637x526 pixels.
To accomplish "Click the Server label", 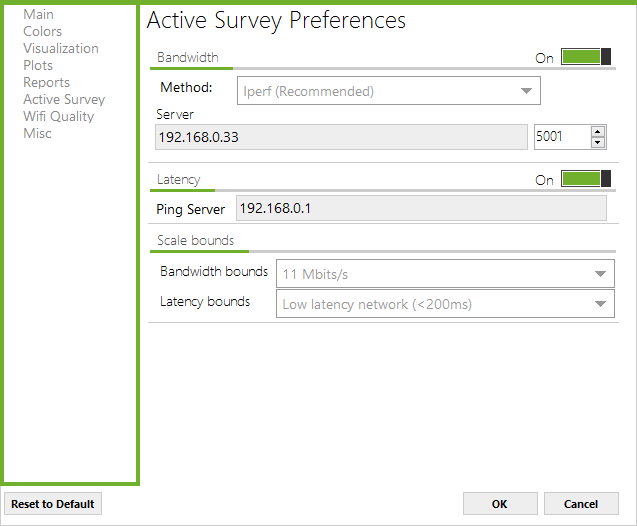I will click(175, 114).
